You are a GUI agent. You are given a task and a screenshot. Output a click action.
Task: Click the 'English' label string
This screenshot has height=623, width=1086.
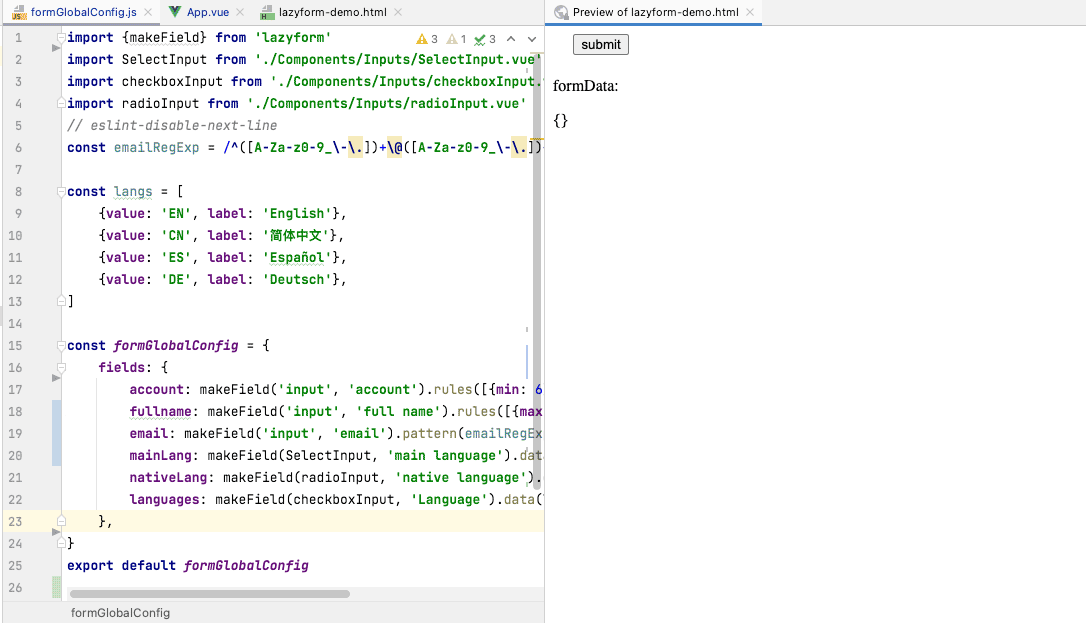click(296, 213)
